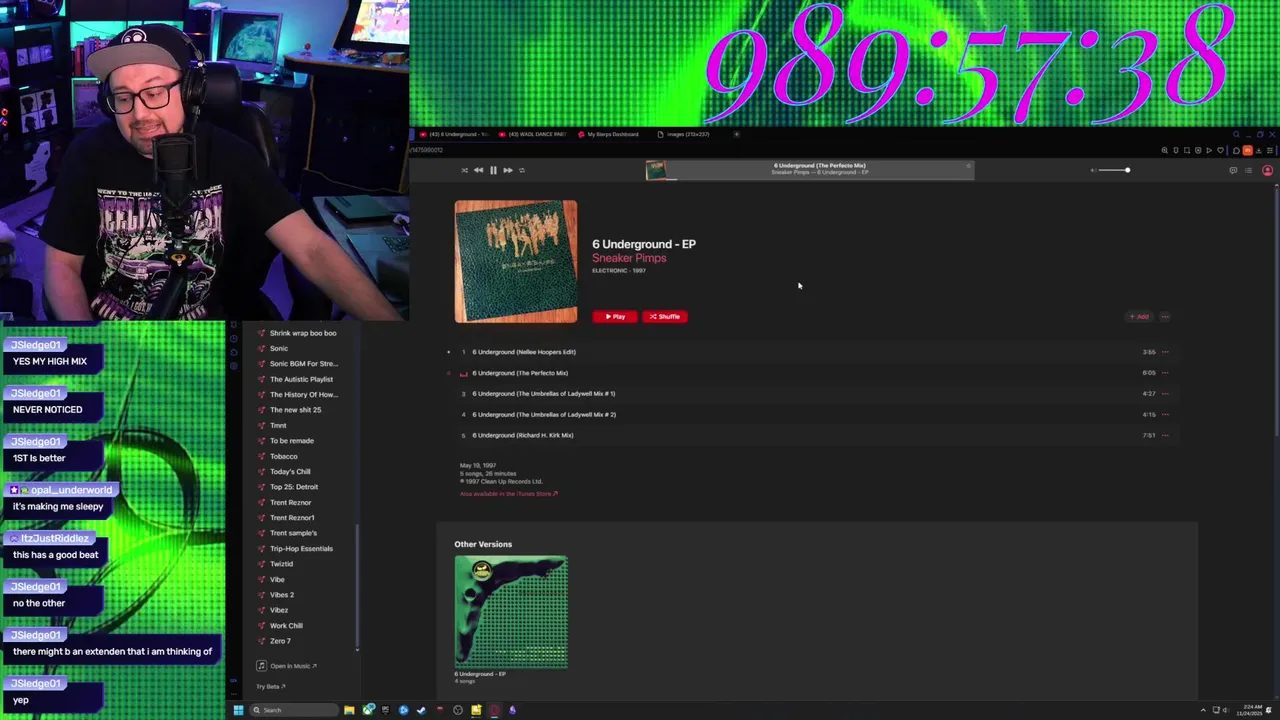The width and height of the screenshot is (1280, 720).
Task: Open The Autistic Playlist
Action: coord(301,379)
